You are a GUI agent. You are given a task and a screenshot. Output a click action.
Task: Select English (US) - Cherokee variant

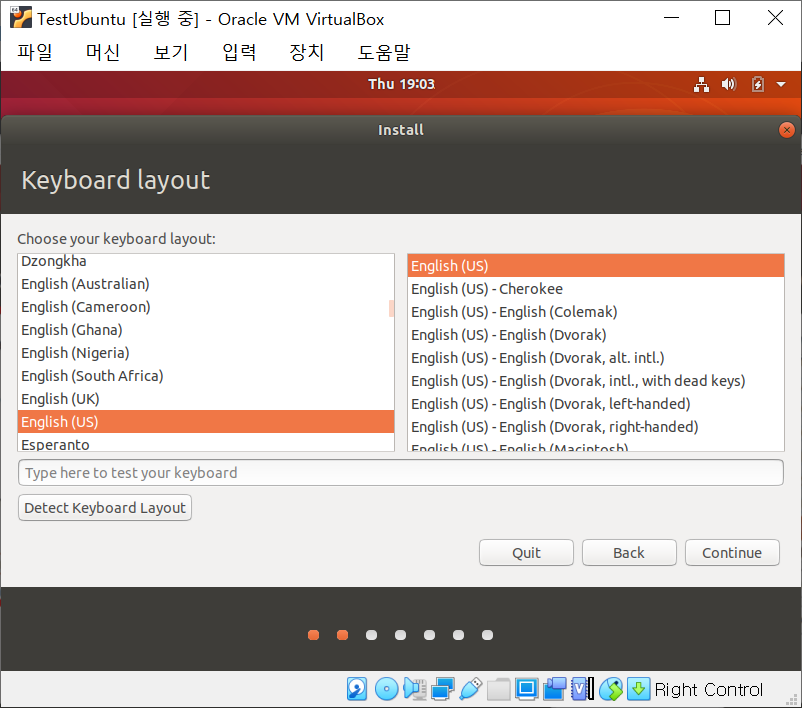point(596,289)
